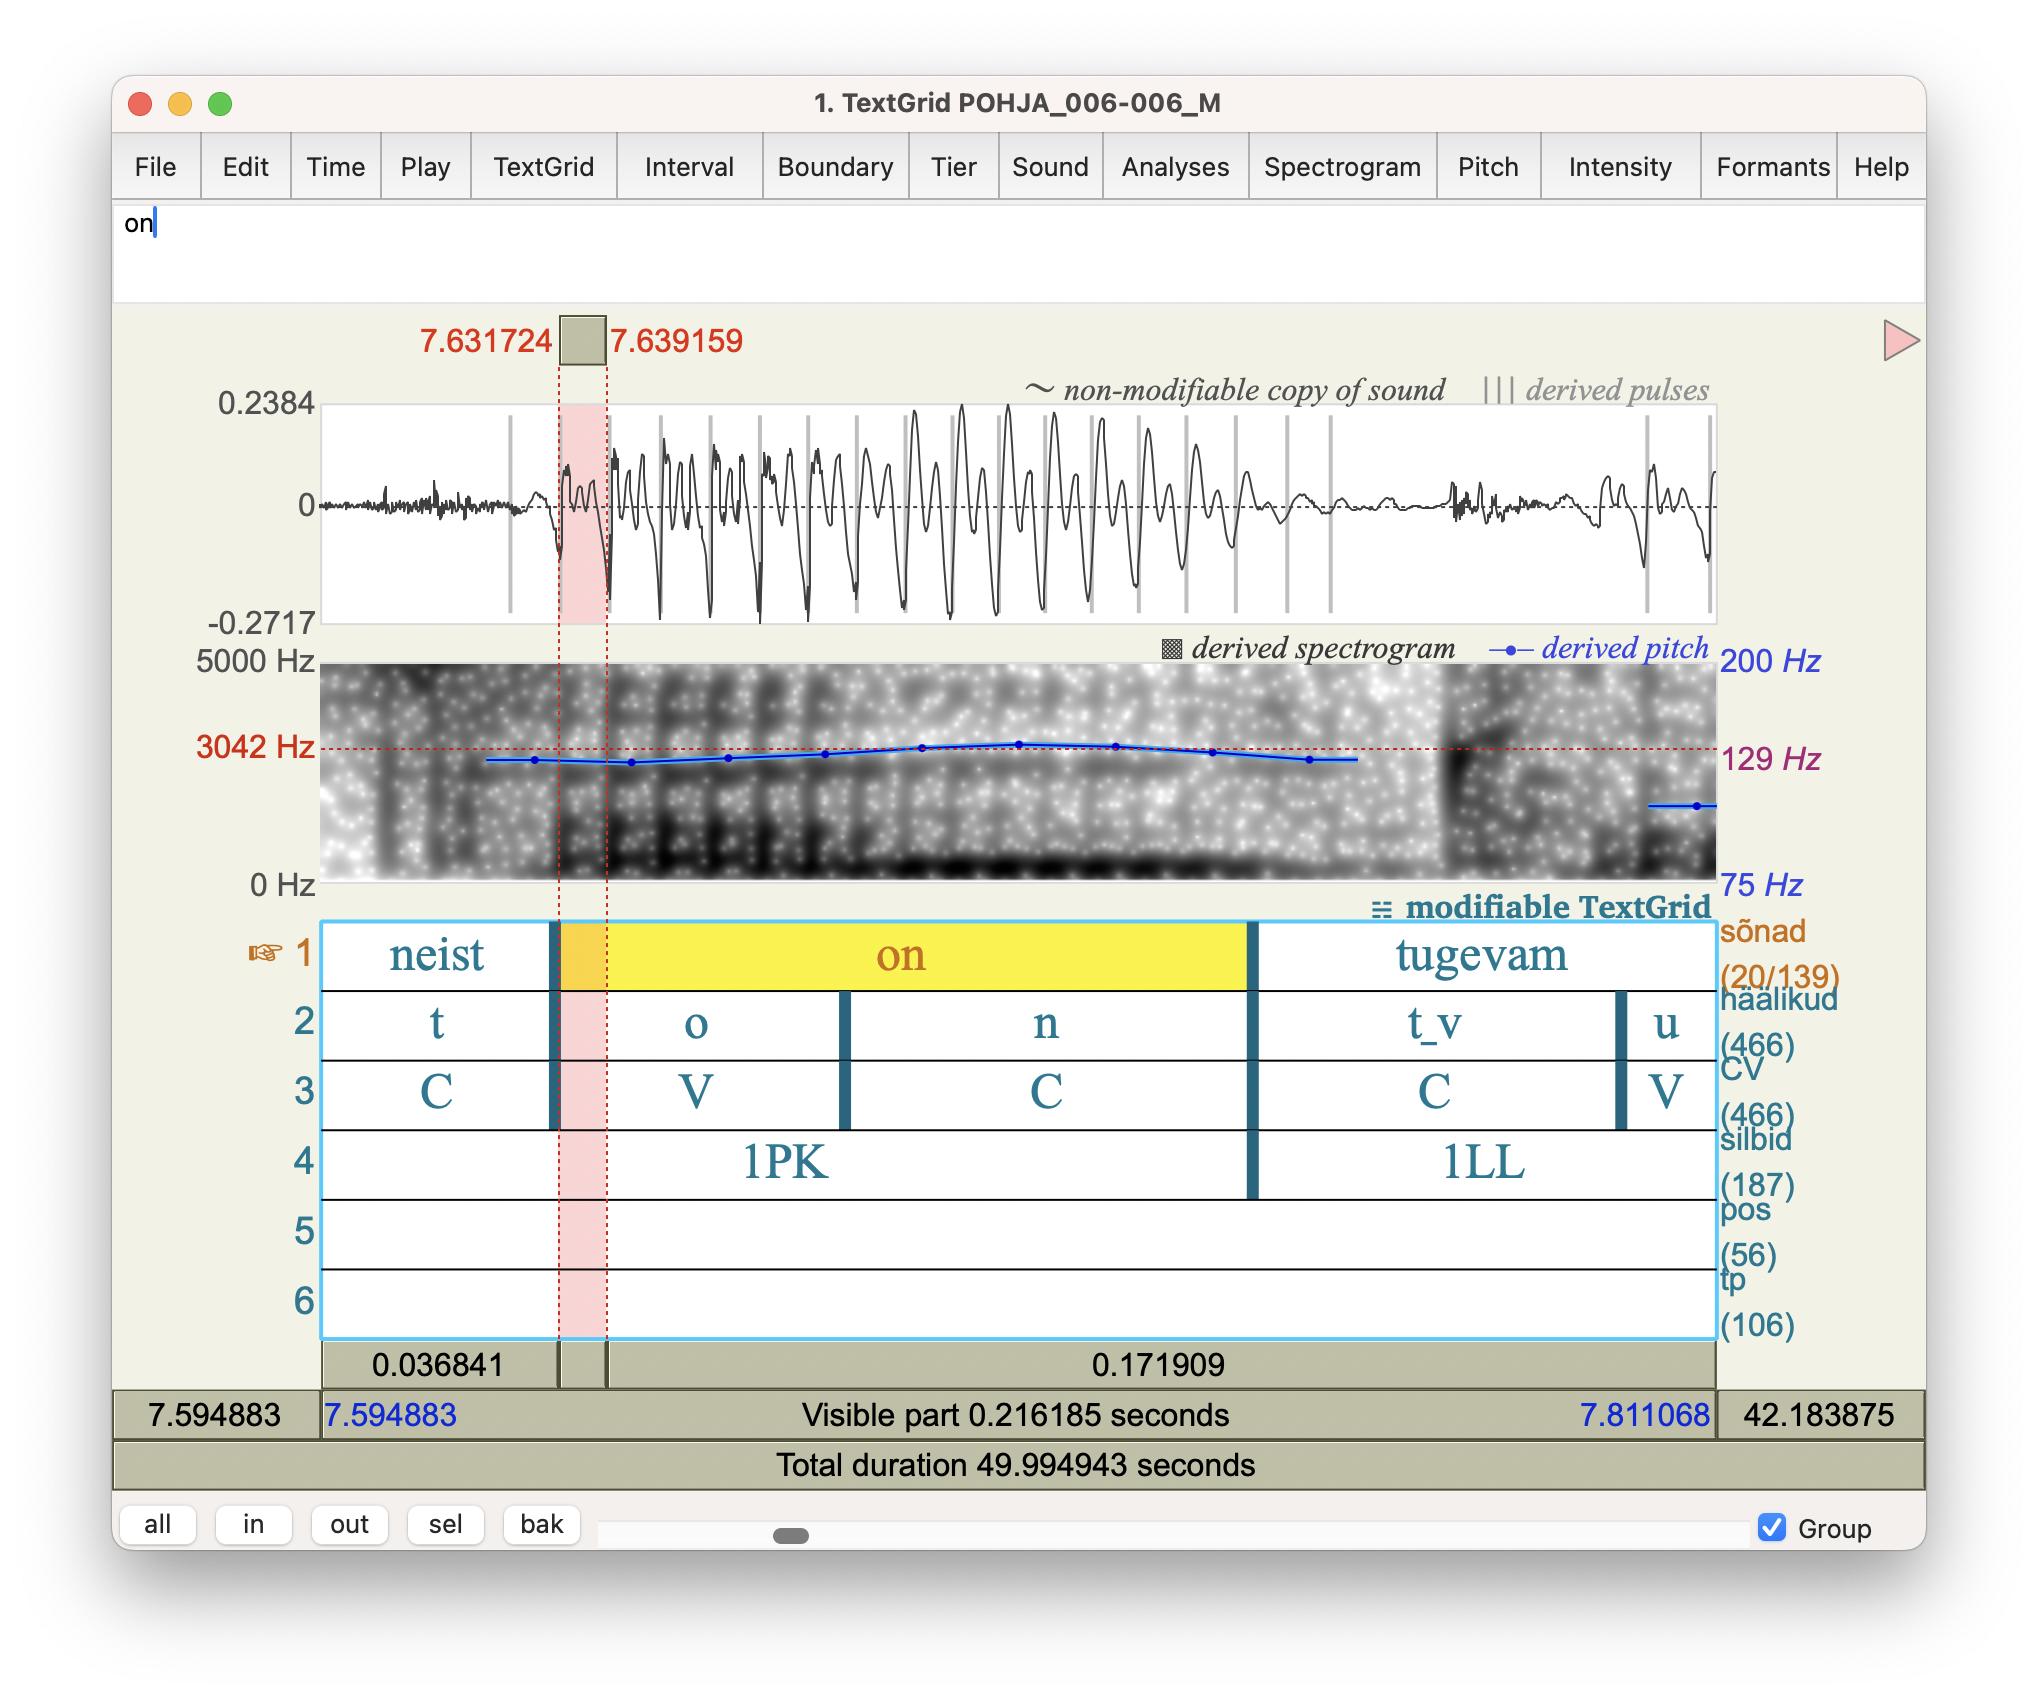Open the Intensity menu
2038x1698 pixels.
[x=1621, y=167]
